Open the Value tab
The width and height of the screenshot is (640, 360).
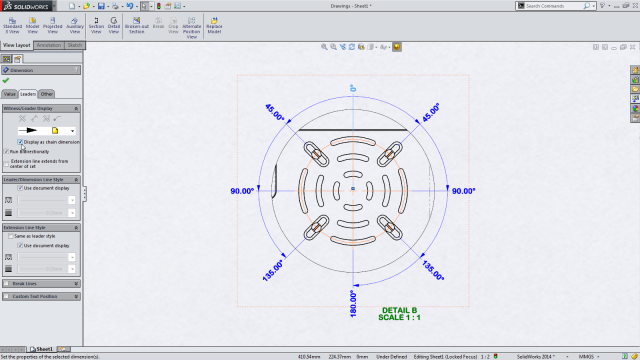(x=9, y=94)
